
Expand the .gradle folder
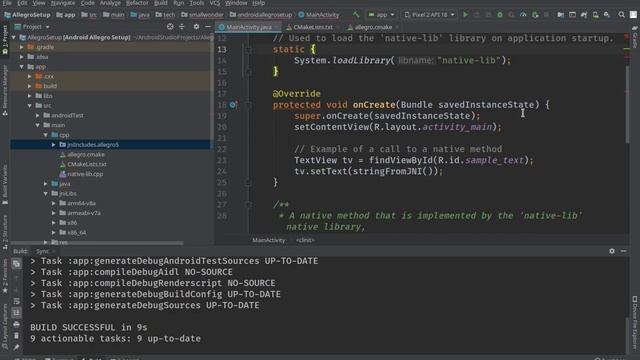(x=22, y=47)
